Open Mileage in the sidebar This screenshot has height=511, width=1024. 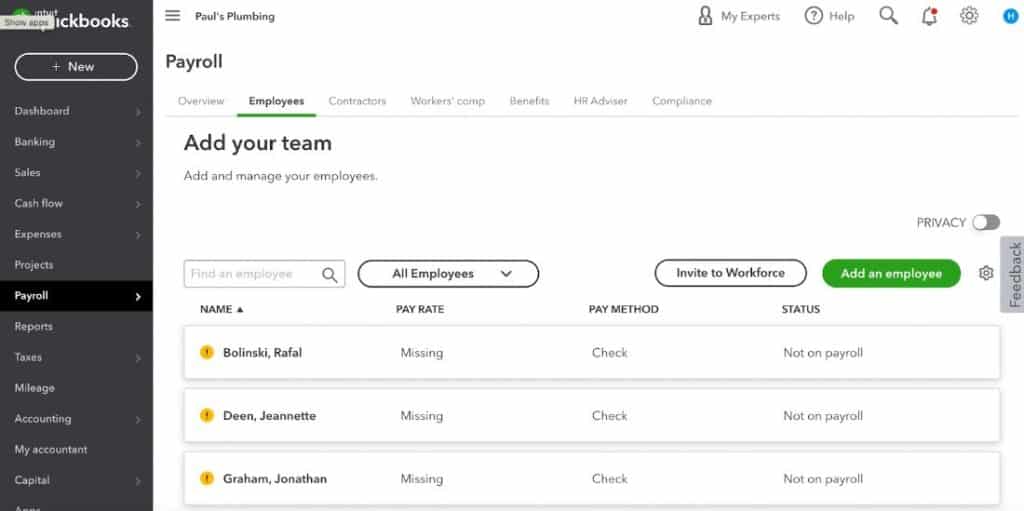pyautogui.click(x=35, y=387)
